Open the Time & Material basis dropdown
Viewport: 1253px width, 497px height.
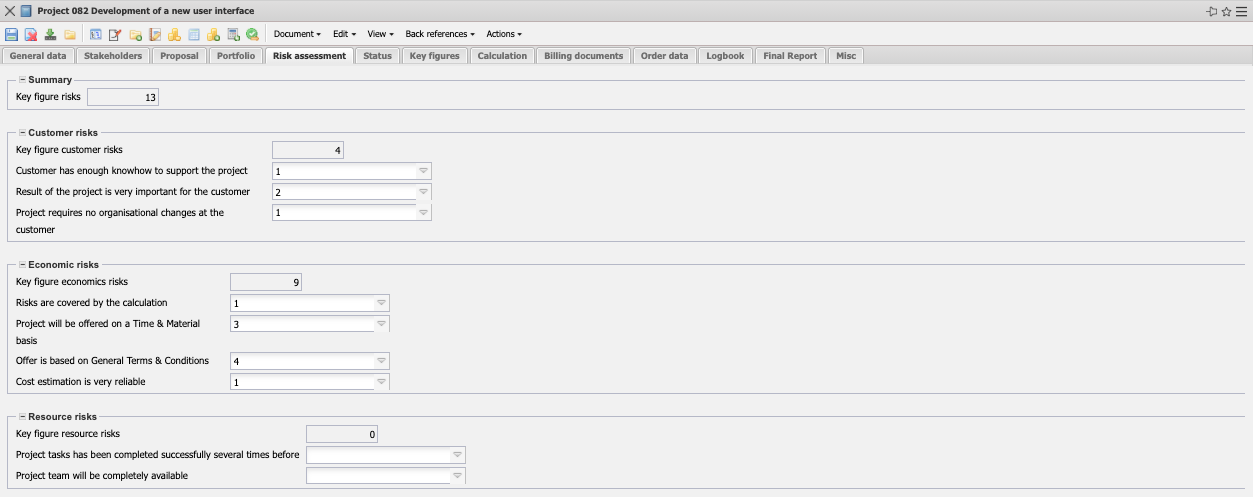tap(381, 324)
